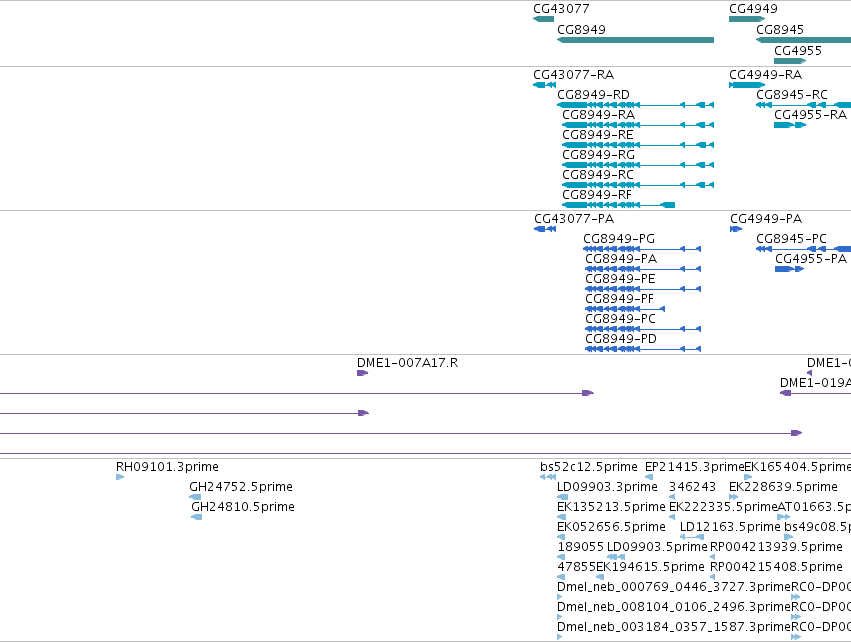Click transcript CG8945-RC label

(x=792, y=95)
